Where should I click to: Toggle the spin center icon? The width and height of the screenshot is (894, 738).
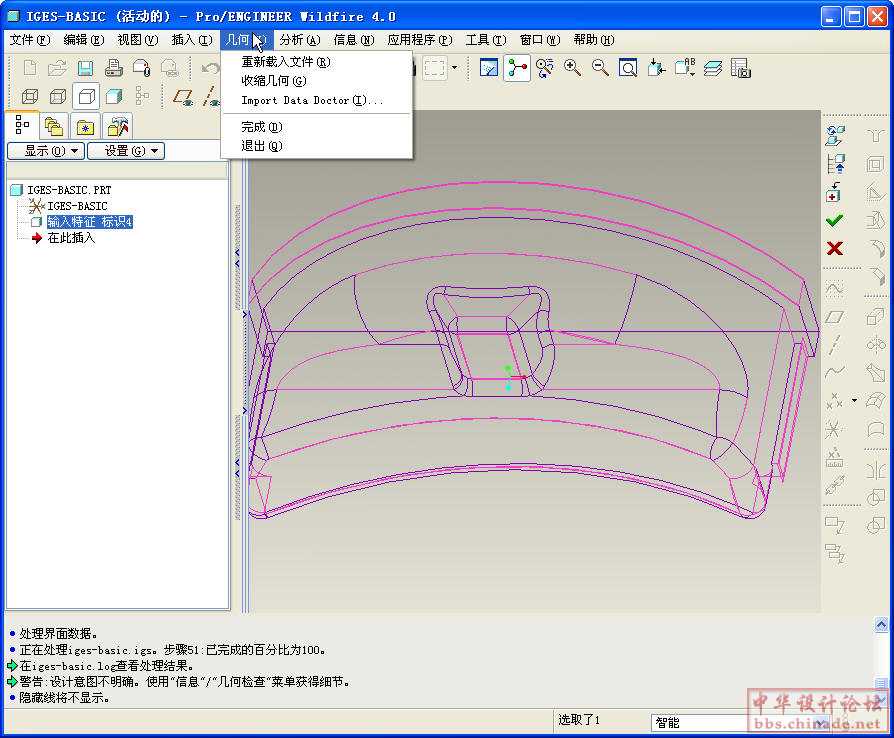(517, 68)
